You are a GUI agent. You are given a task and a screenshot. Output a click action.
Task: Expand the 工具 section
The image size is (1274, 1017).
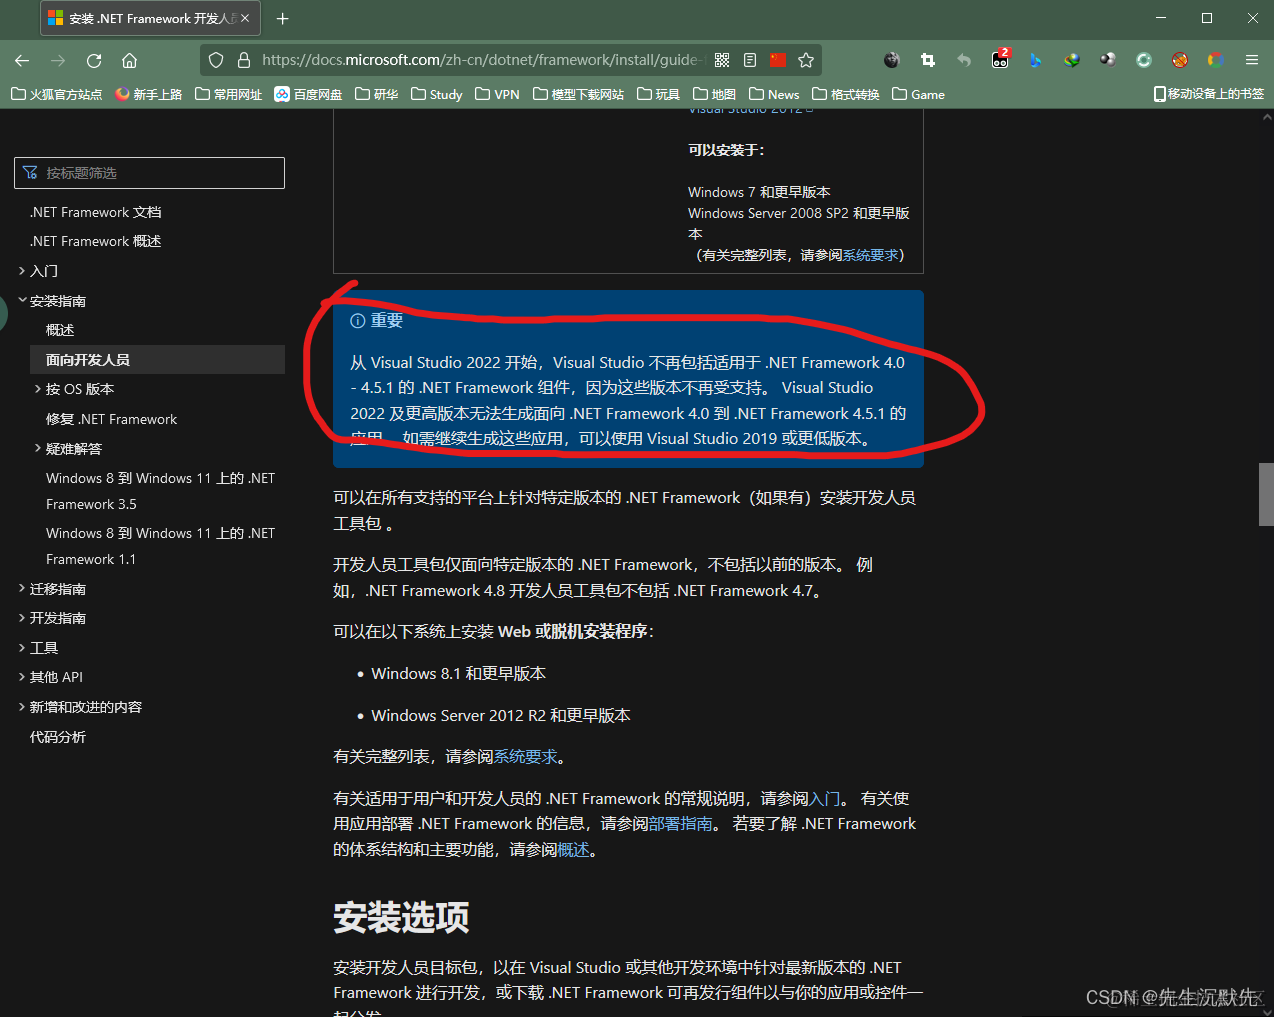[x=22, y=648]
